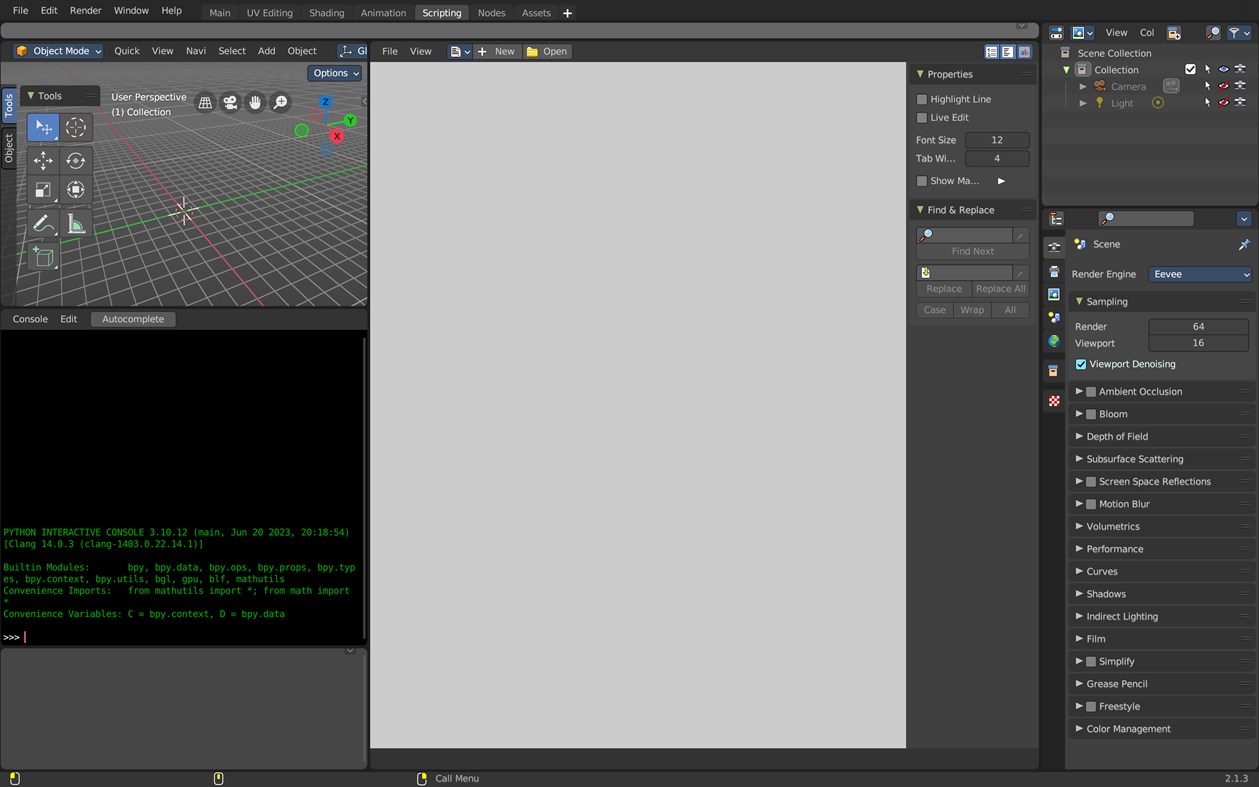
Task: Switch to the Animation workspace tab
Action: [x=383, y=13]
